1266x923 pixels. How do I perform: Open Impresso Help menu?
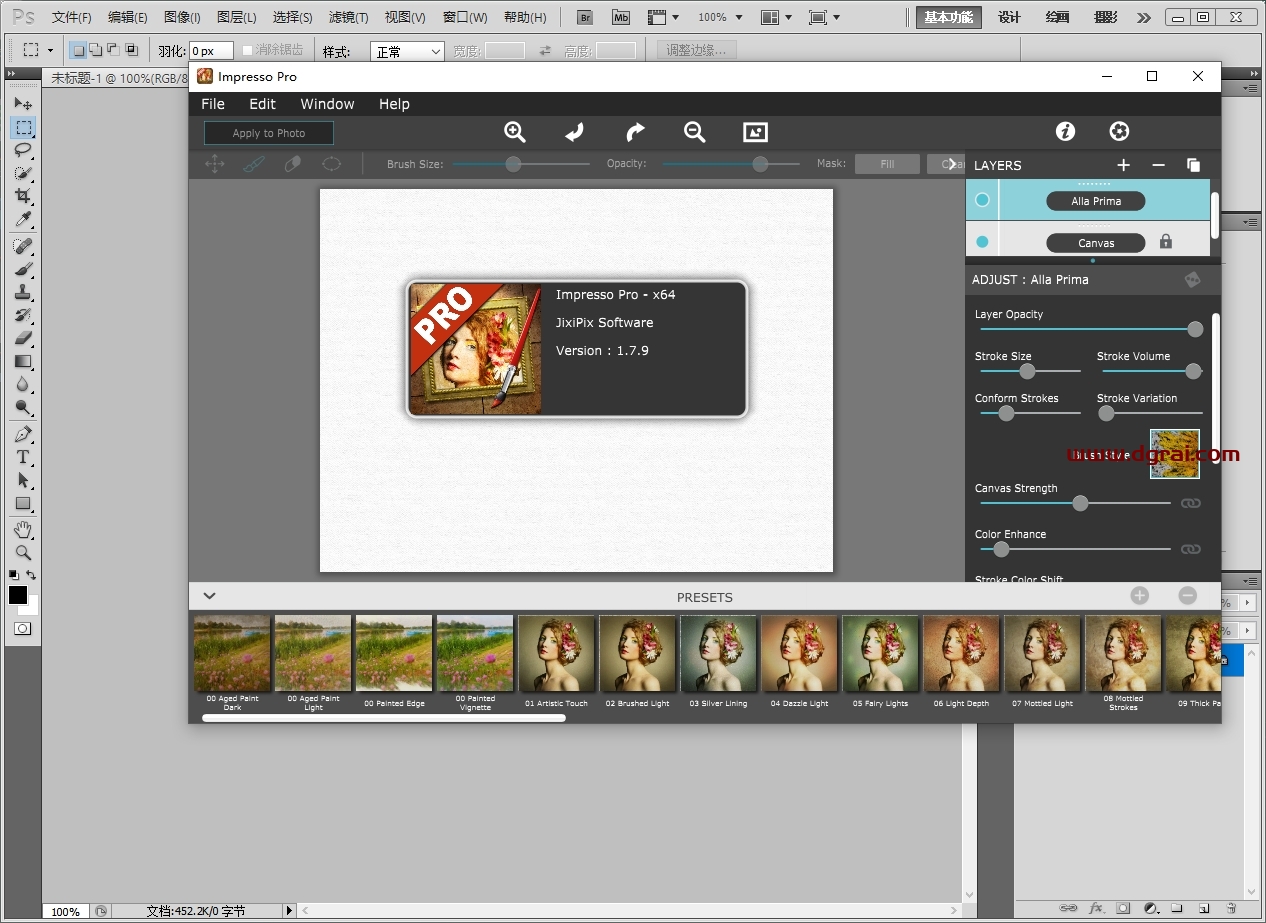tap(394, 104)
